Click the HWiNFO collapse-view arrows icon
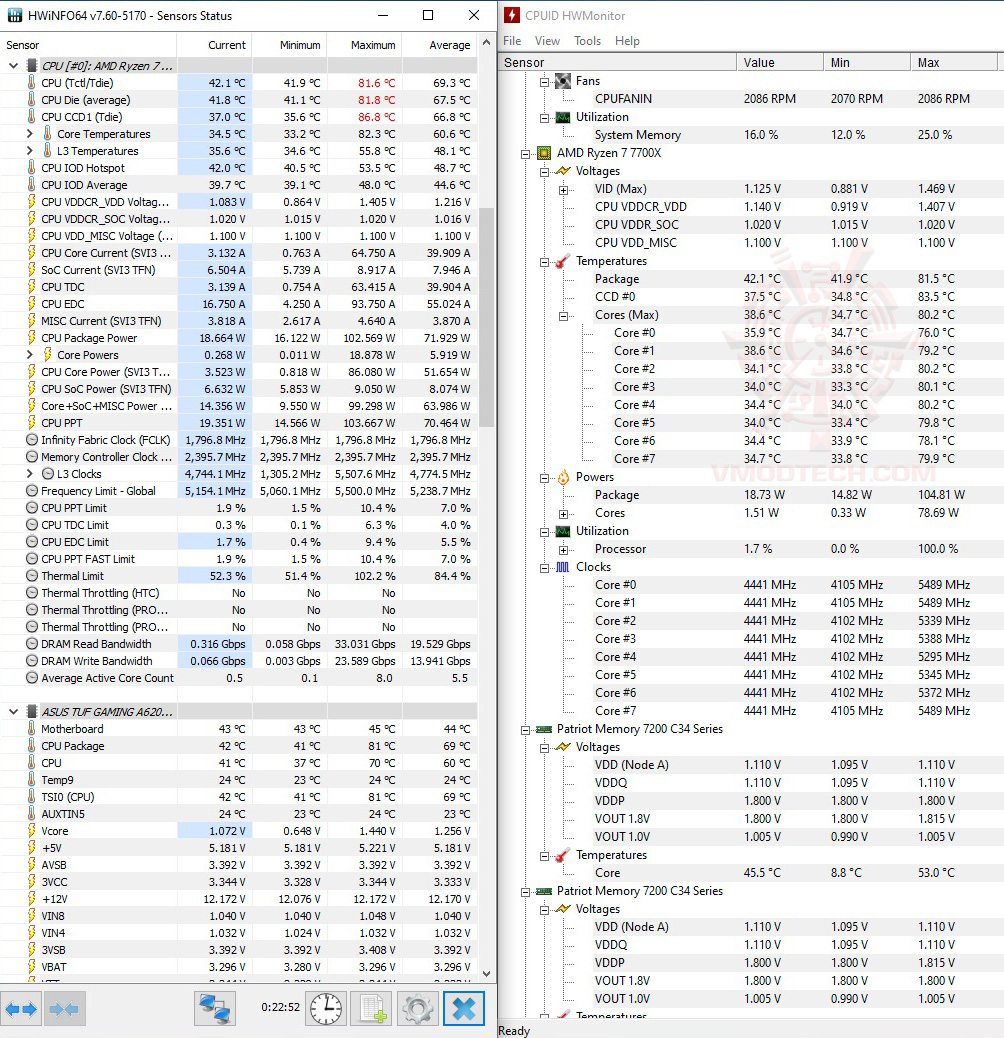The height and width of the screenshot is (1038, 1004). (64, 1009)
